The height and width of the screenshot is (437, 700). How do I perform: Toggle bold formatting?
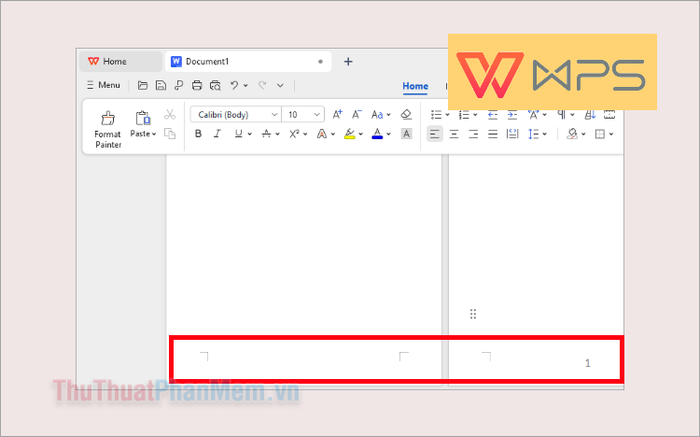198,133
